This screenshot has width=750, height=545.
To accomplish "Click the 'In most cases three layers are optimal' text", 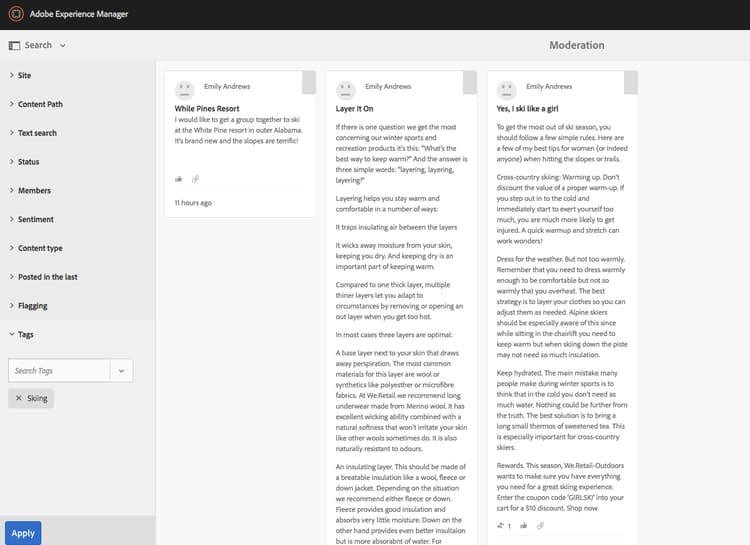I will point(394,335).
